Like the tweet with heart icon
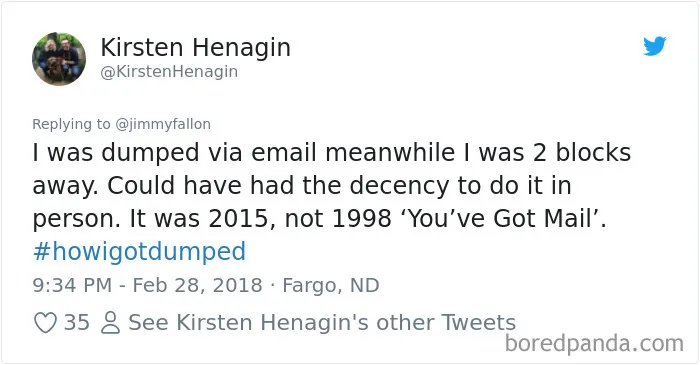The width and height of the screenshot is (700, 365). click(x=46, y=322)
